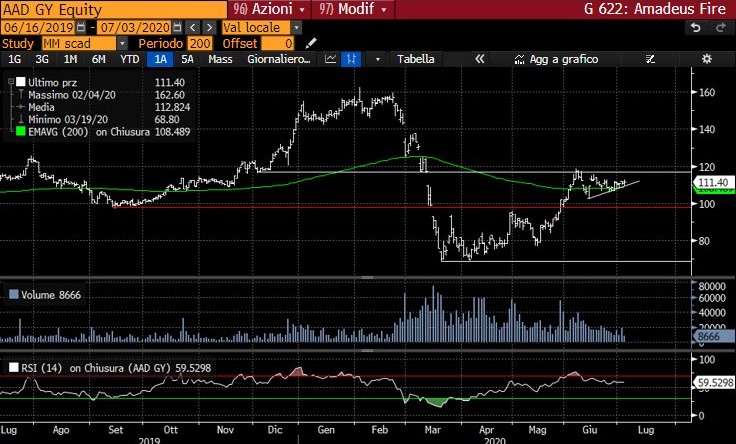Click the Periodo 200 input field
The width and height of the screenshot is (736, 444).
coord(199,44)
